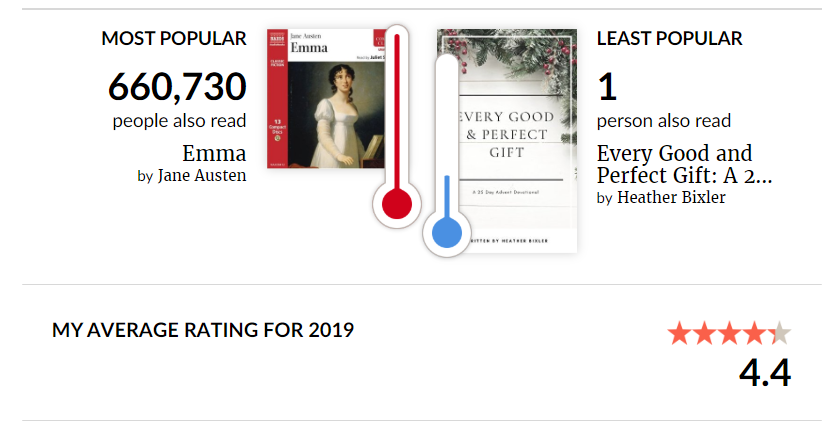Open the Emma audiobook cover
This screenshot has height=434, width=839.
(x=326, y=98)
